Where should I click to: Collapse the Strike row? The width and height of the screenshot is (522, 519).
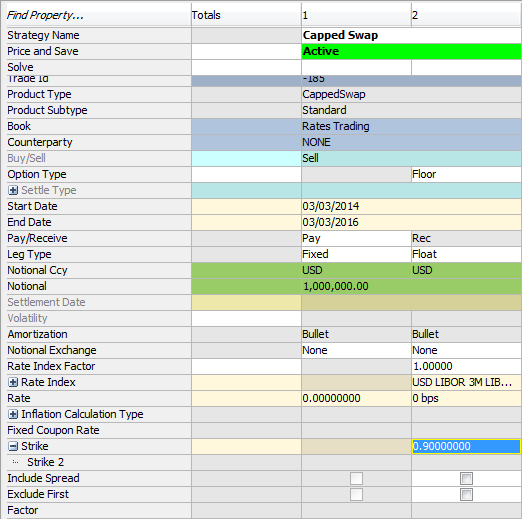coord(13,446)
